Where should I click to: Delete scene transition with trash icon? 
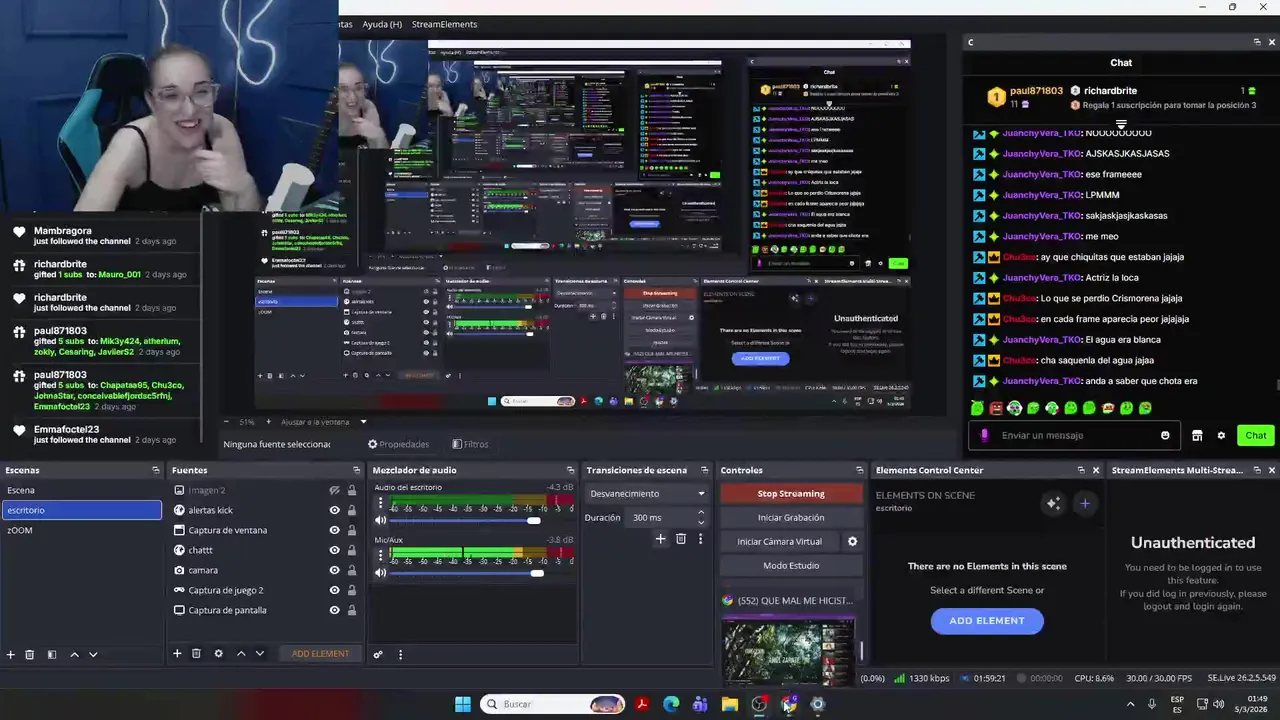point(681,539)
